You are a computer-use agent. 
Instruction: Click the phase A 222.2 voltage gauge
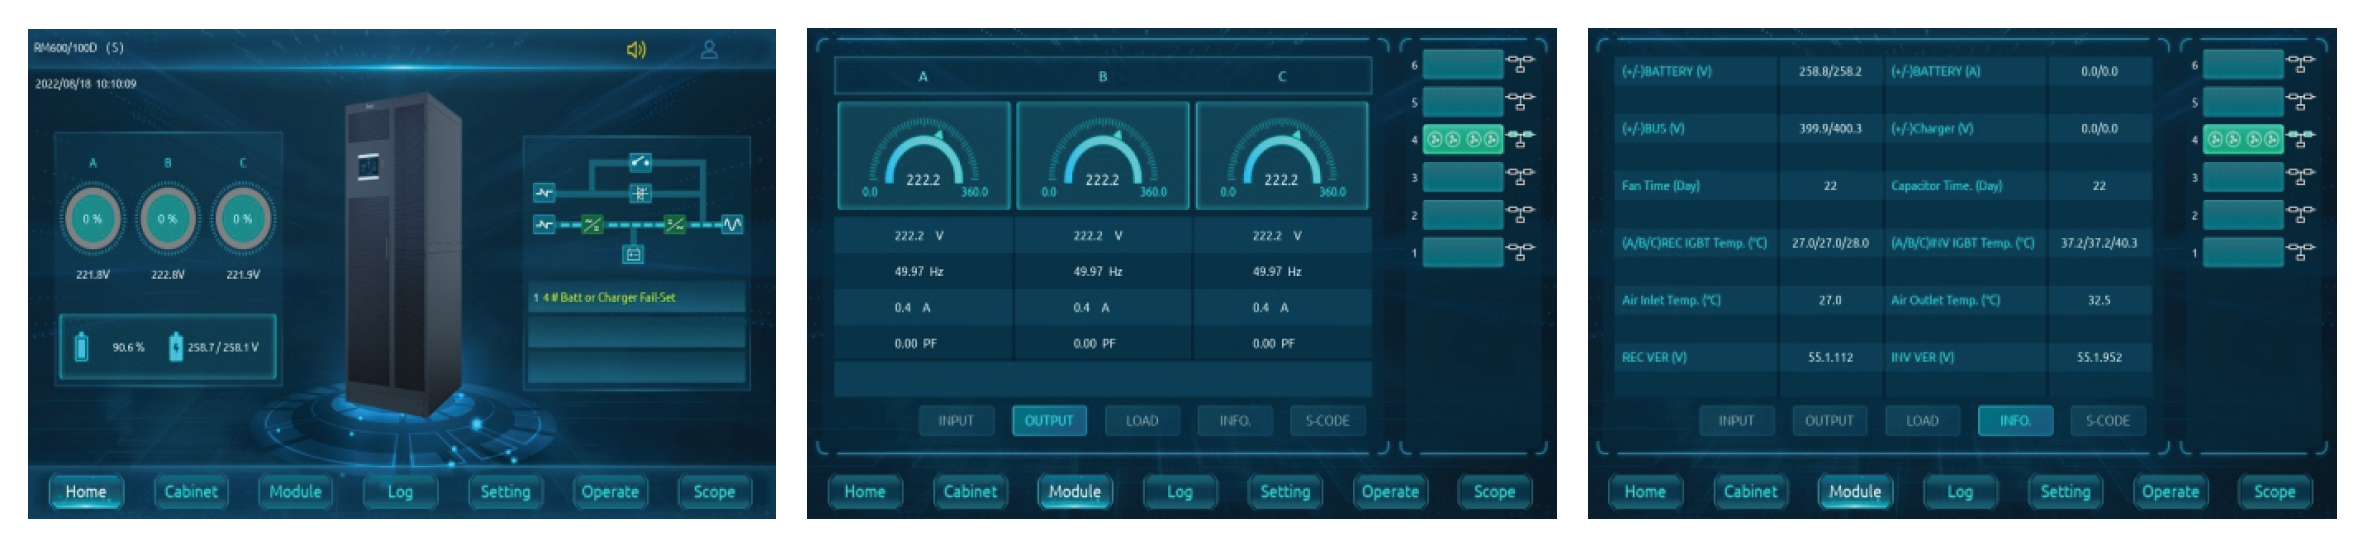click(923, 157)
